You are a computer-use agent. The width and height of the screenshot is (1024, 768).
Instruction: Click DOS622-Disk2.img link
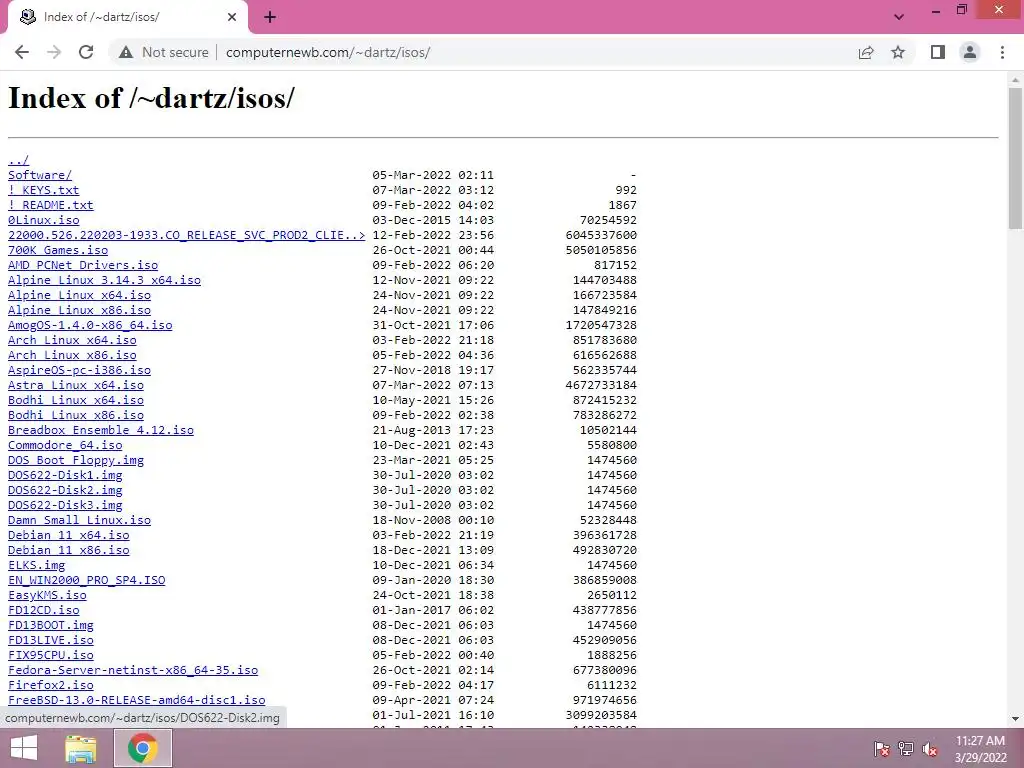coord(65,490)
